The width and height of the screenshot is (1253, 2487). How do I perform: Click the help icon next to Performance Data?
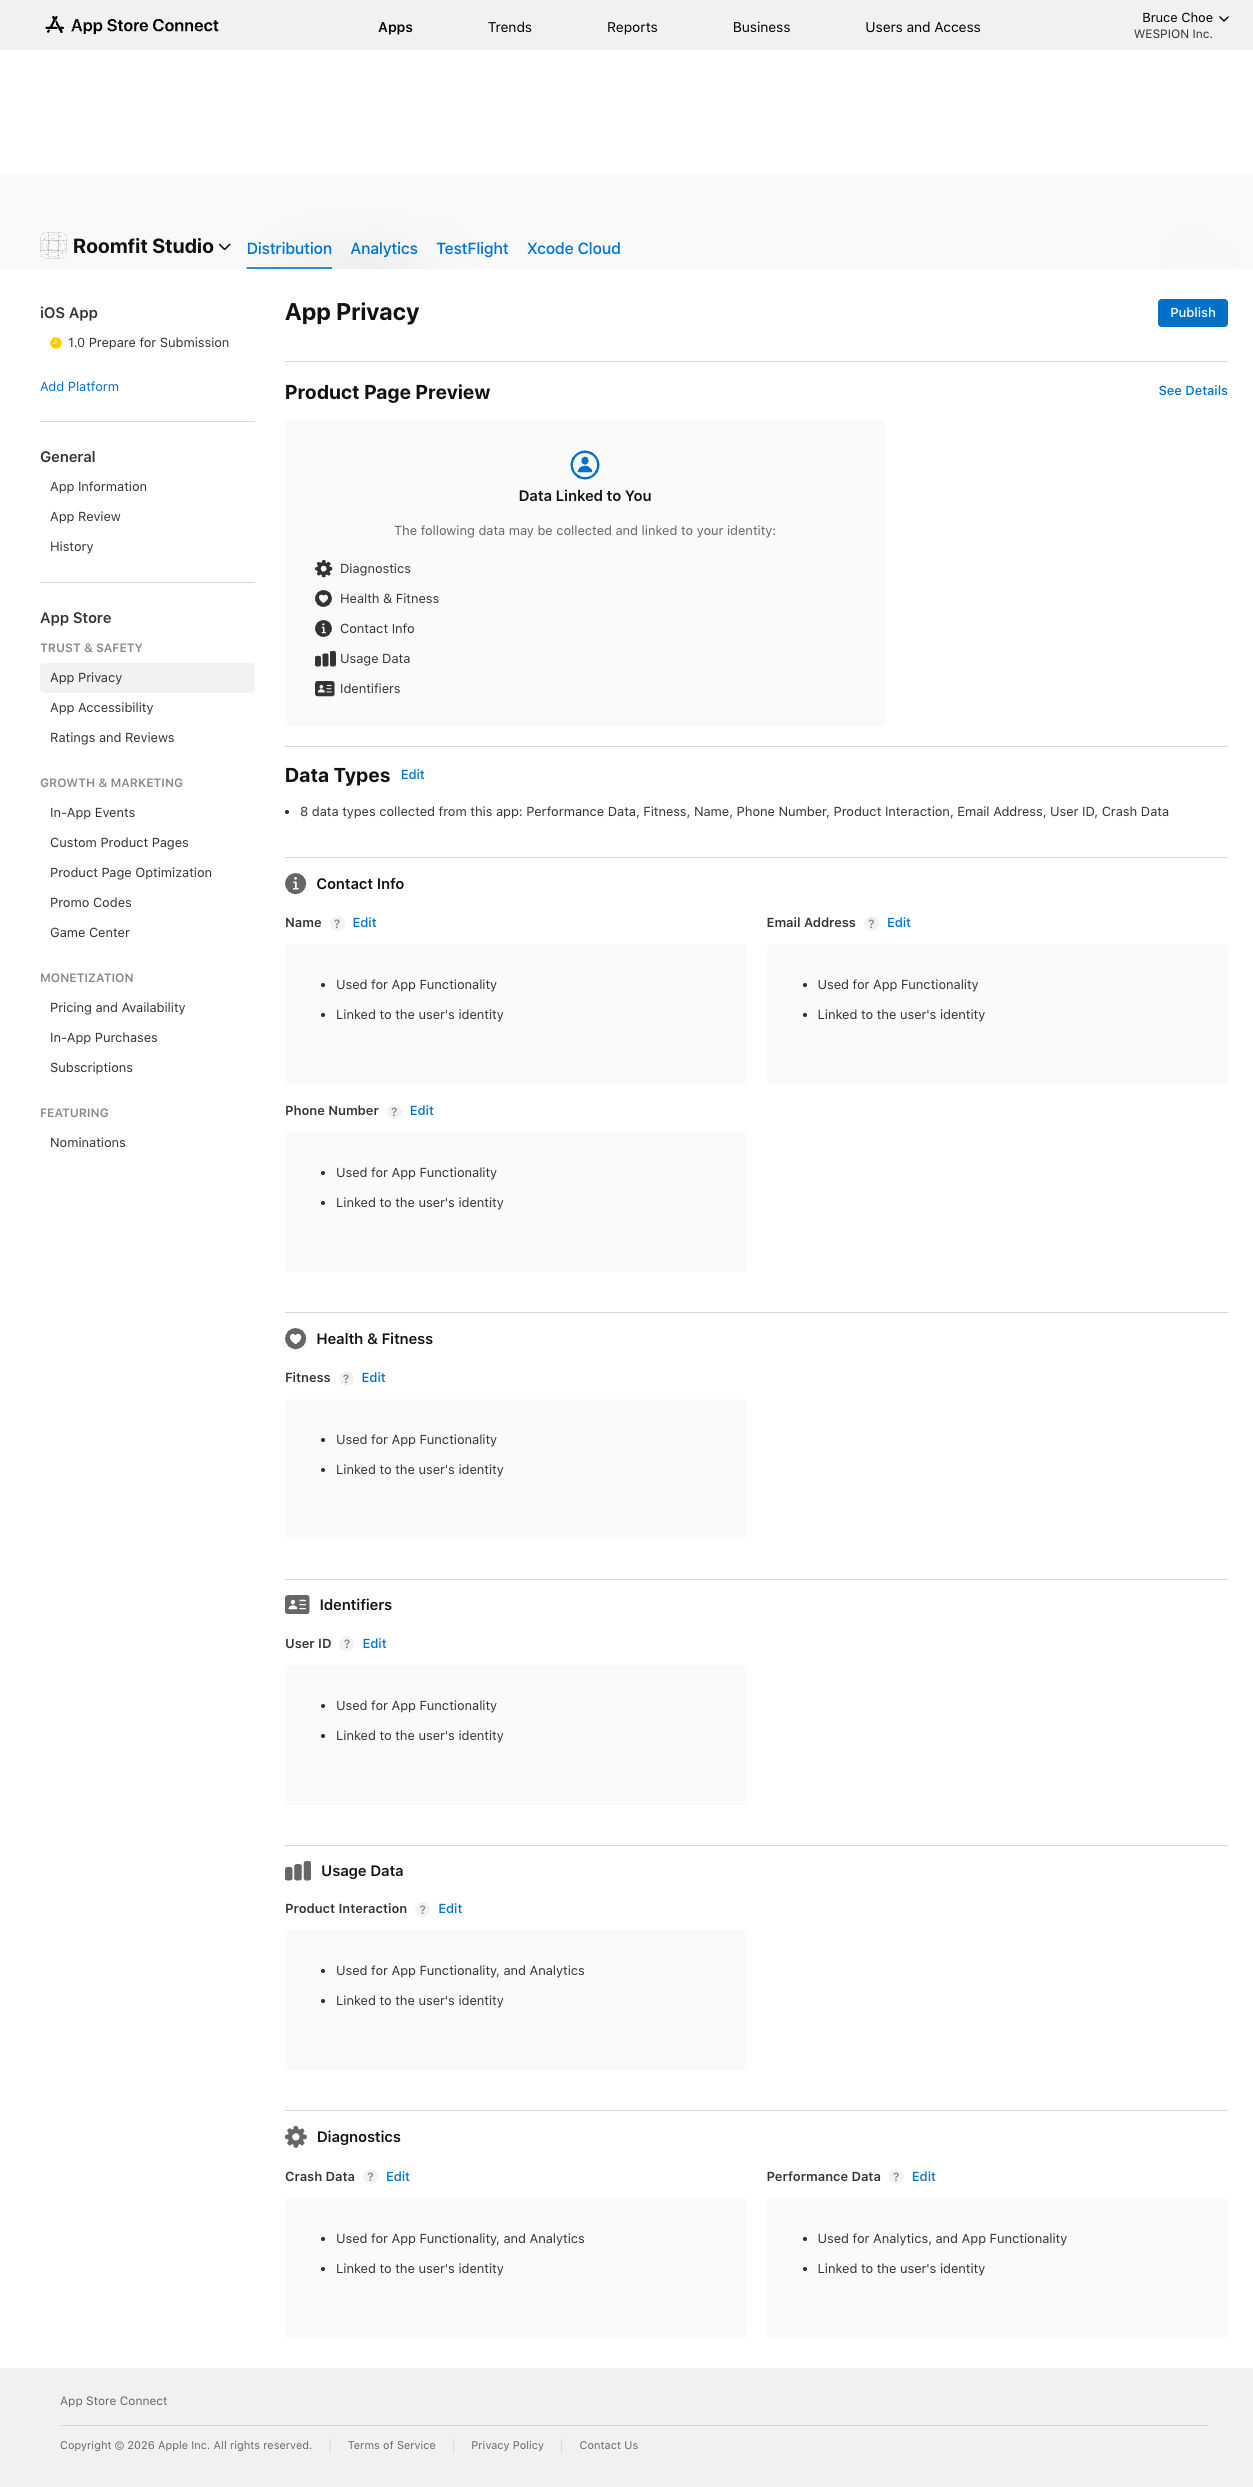[896, 2177]
